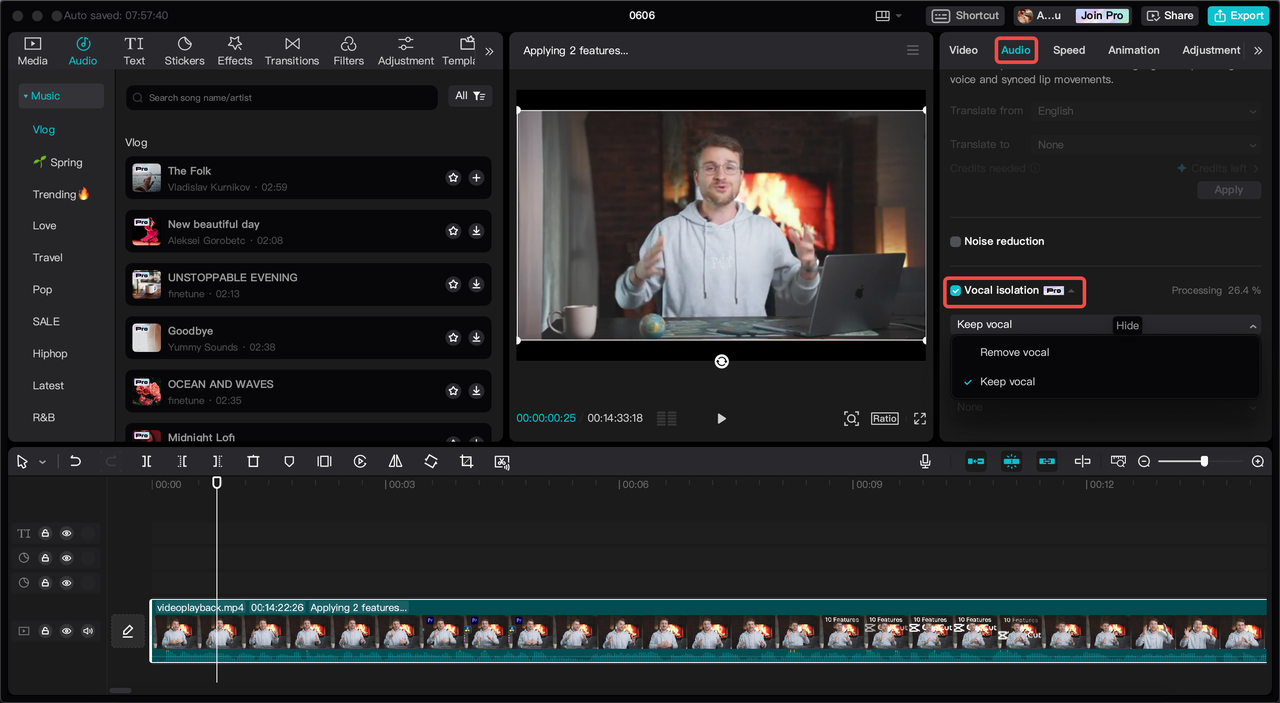Image resolution: width=1280 pixels, height=703 pixels.
Task: Open the All filter dropdown for music
Action: click(x=469, y=96)
